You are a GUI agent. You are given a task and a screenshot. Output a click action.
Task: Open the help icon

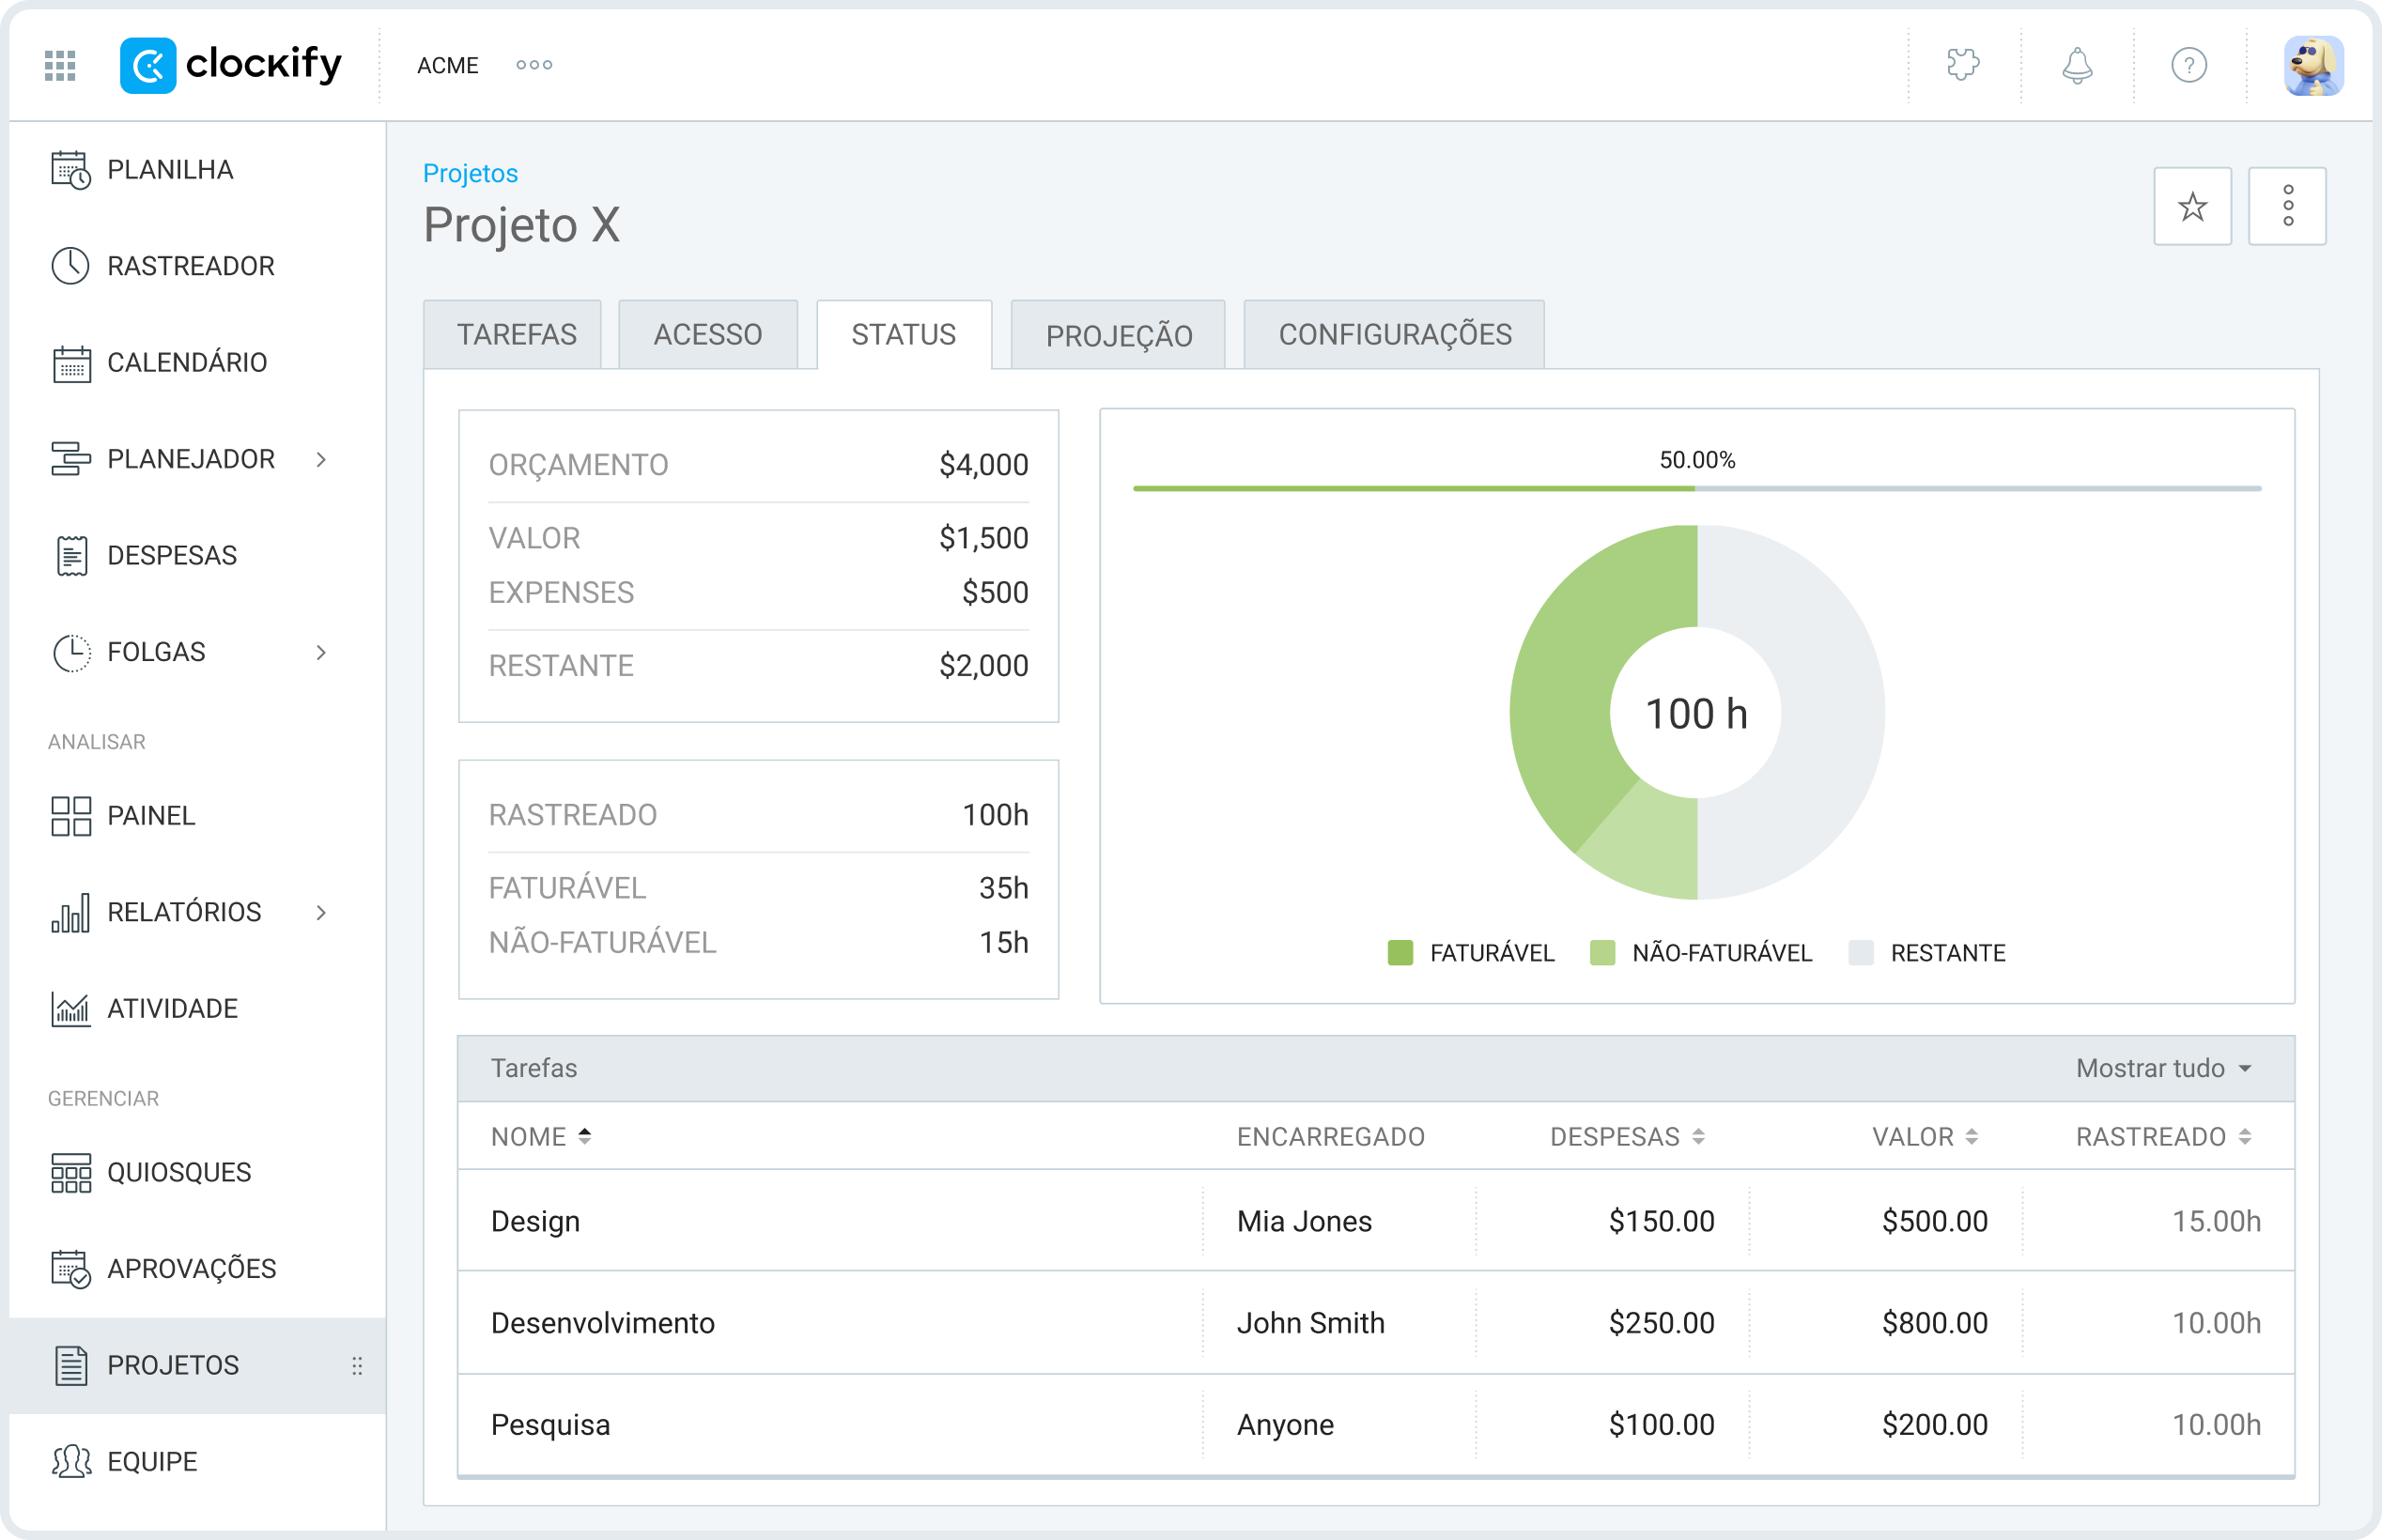[2189, 65]
